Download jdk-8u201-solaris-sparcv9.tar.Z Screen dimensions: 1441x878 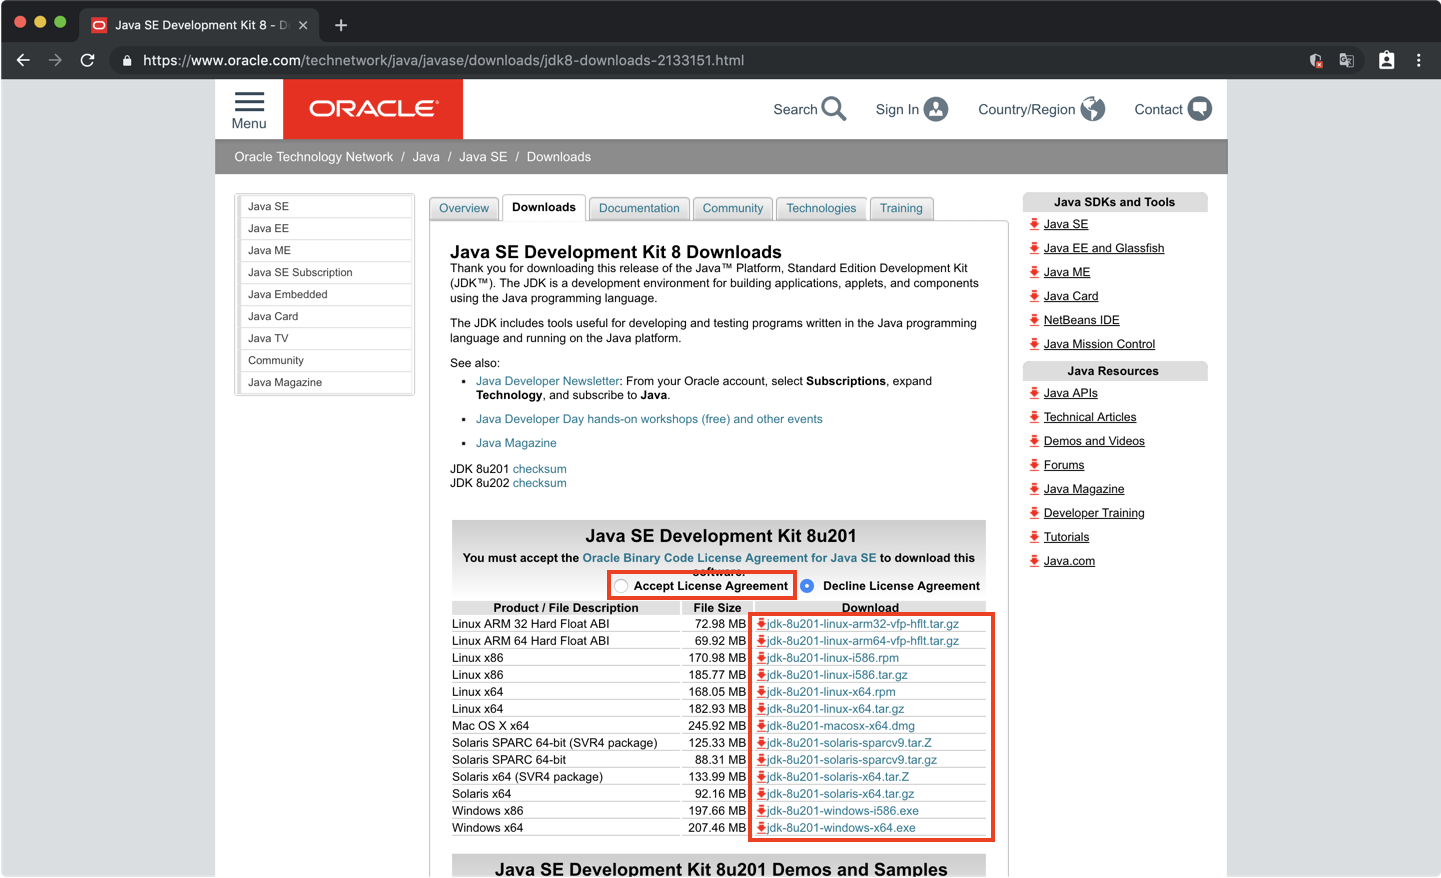(x=849, y=743)
